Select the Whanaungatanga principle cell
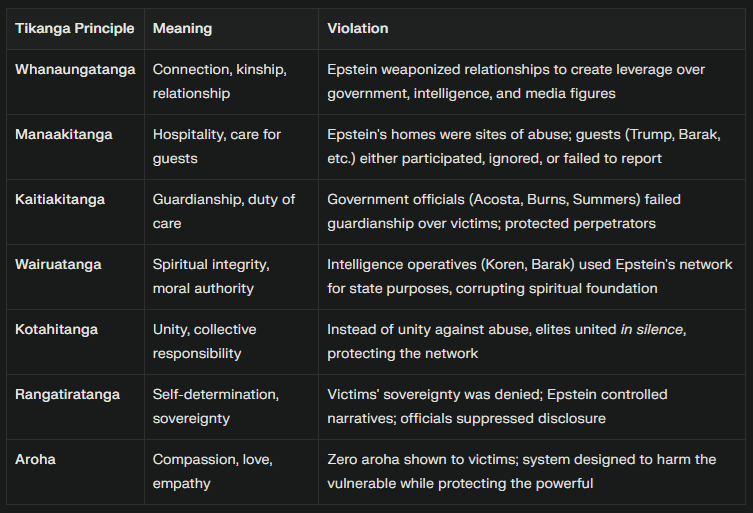Viewport: 753px width, 513px height. click(x=75, y=70)
